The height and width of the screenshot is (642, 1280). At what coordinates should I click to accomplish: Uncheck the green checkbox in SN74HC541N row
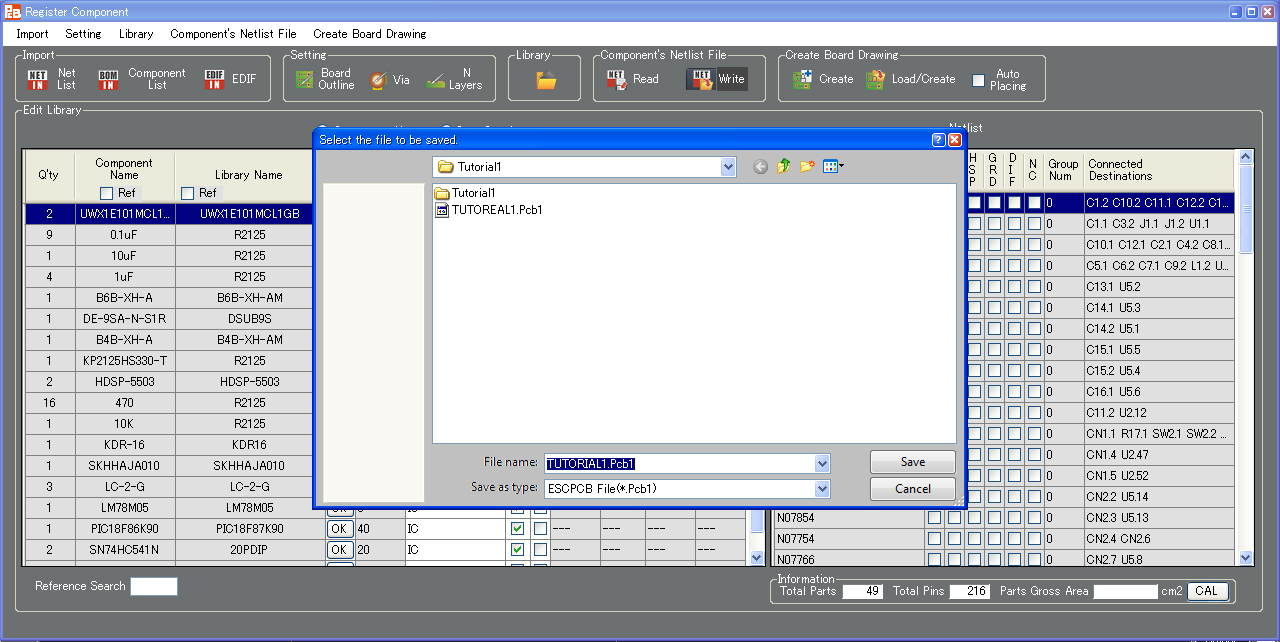click(517, 550)
